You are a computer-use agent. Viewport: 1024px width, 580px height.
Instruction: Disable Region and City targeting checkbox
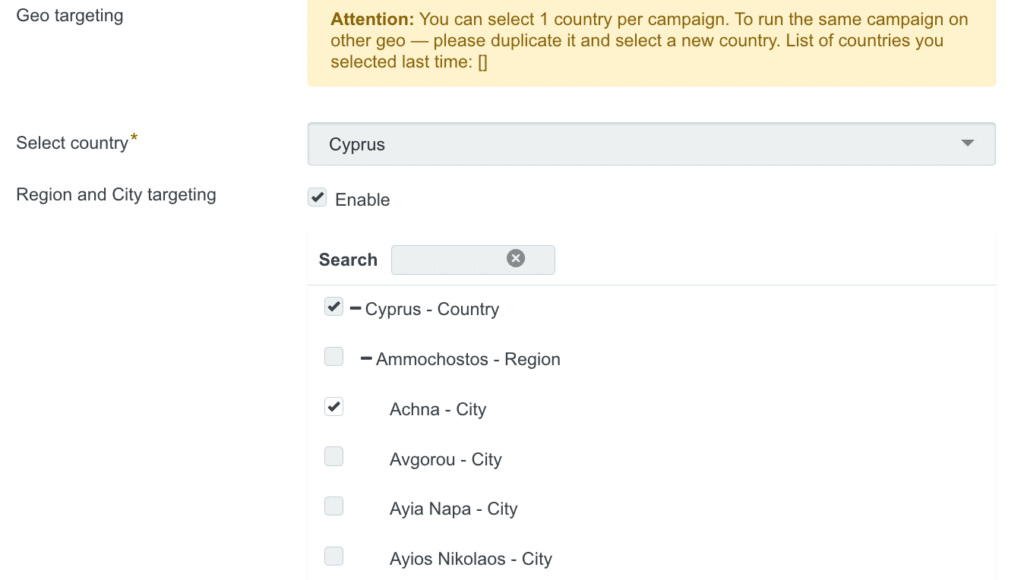[317, 197]
